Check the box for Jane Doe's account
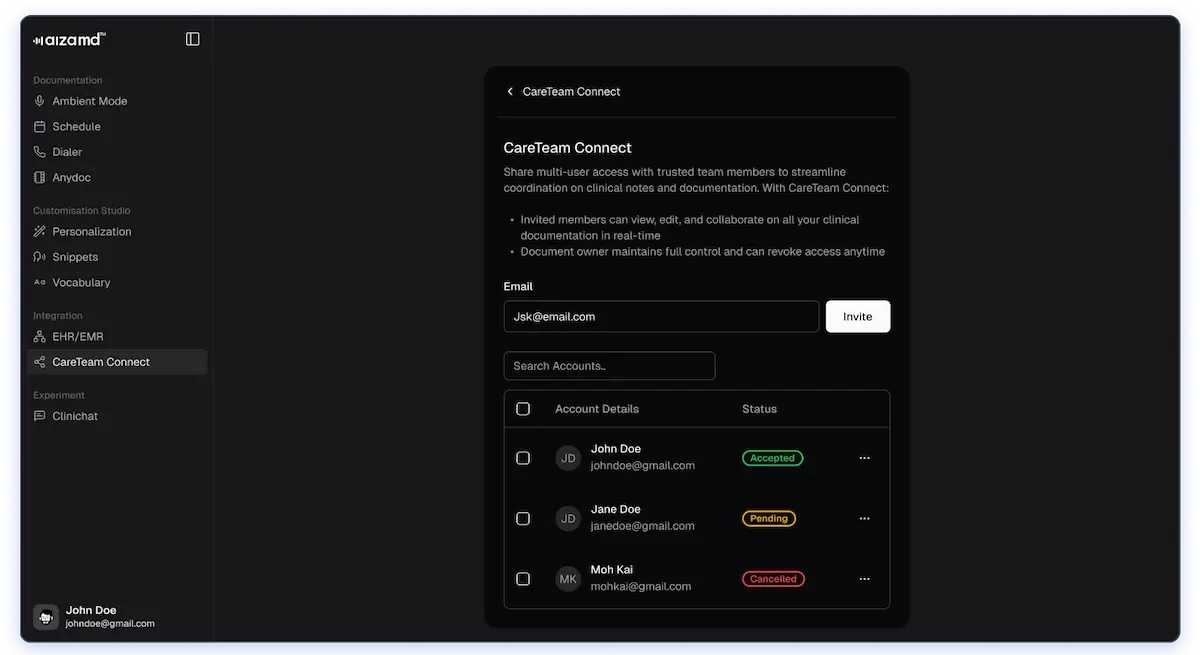The height and width of the screenshot is (655, 1200). pos(523,519)
